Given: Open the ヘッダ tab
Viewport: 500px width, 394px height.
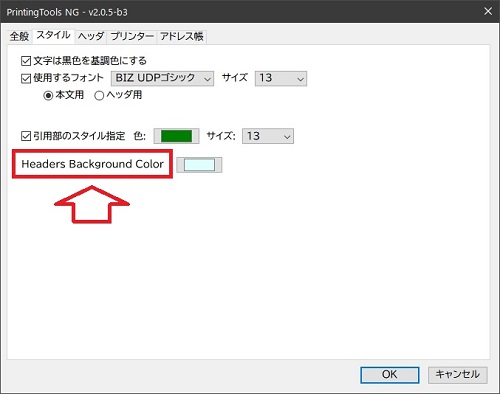Looking at the screenshot, I should click(91, 36).
